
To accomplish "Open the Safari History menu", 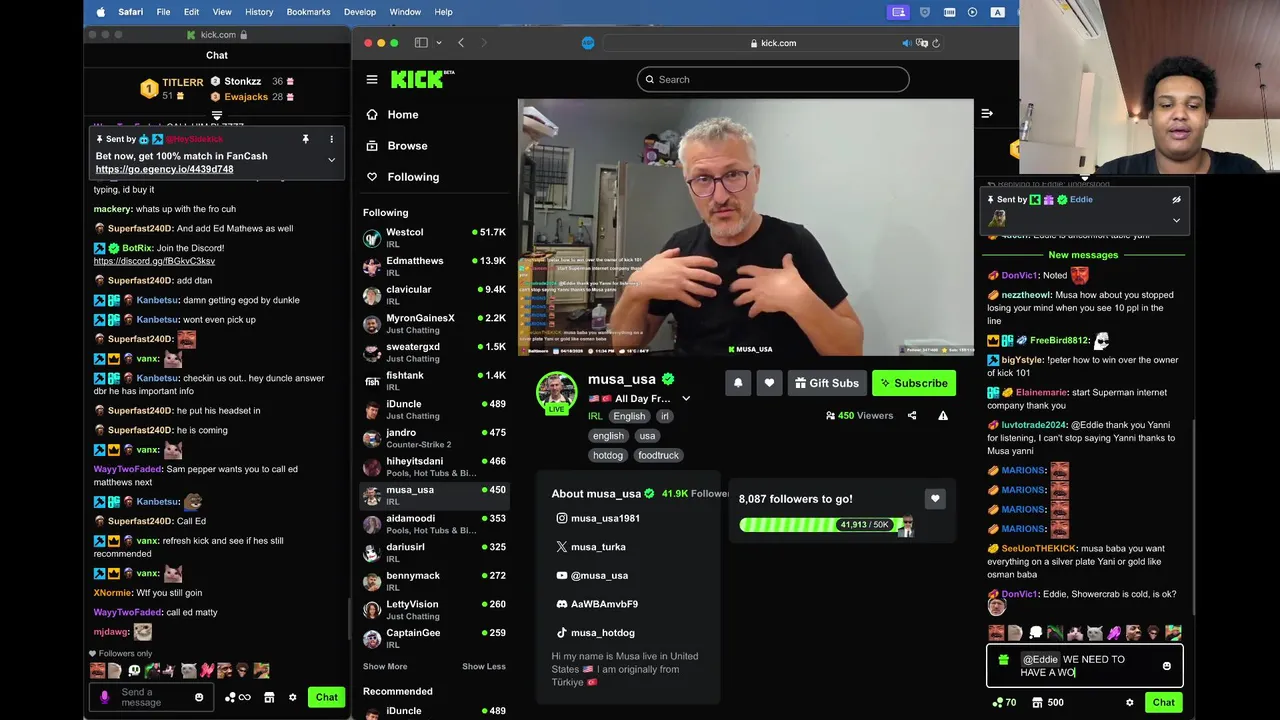I will (x=259, y=12).
